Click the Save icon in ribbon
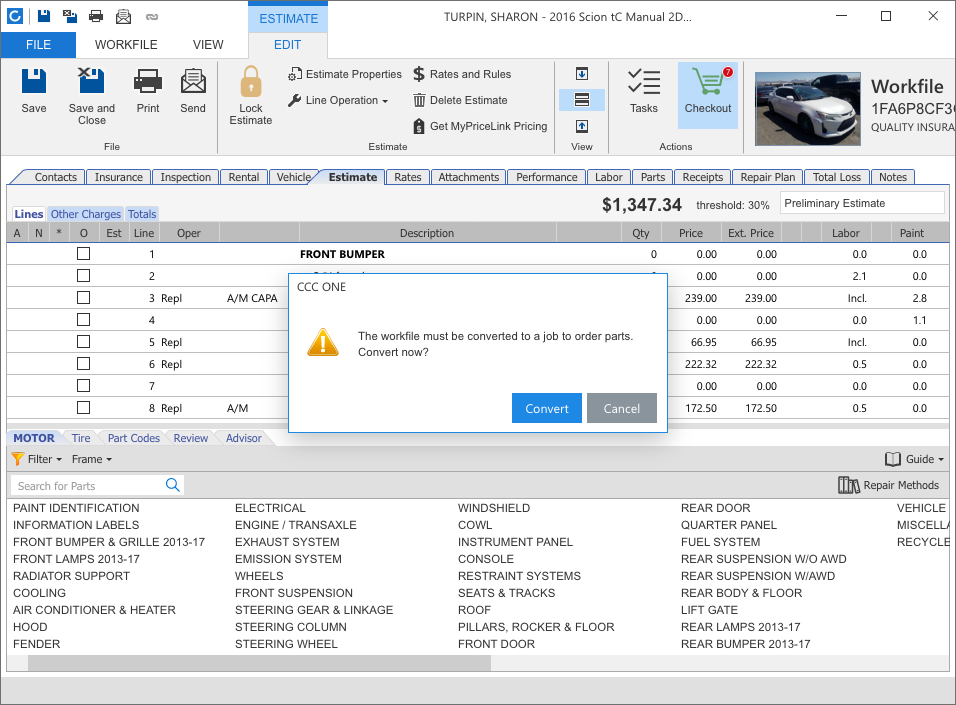 [34, 81]
